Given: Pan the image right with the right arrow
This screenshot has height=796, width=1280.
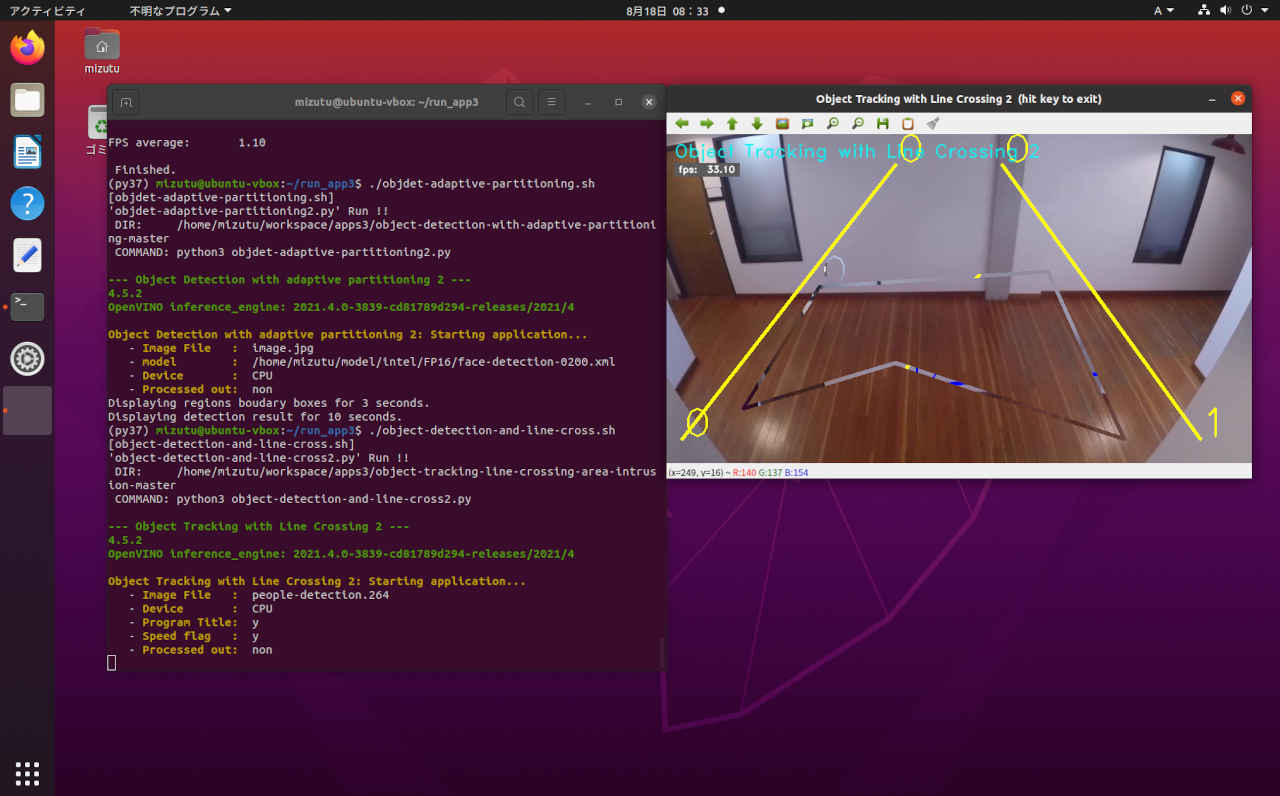Looking at the screenshot, I should [707, 124].
